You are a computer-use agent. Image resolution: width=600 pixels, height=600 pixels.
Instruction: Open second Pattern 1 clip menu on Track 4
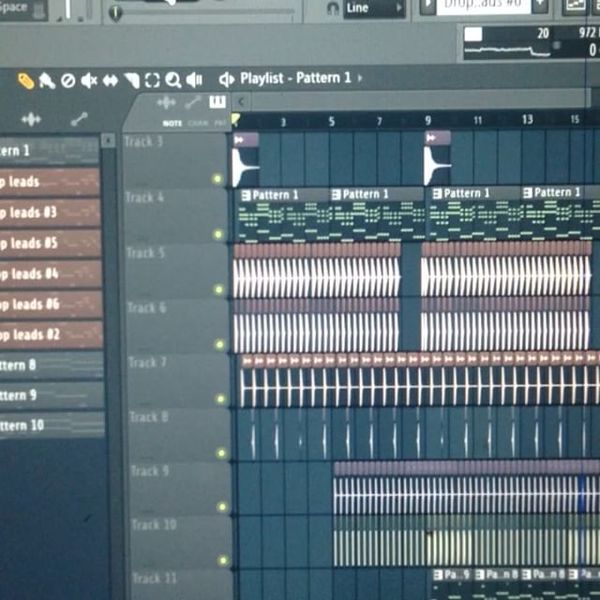[x=336, y=195]
